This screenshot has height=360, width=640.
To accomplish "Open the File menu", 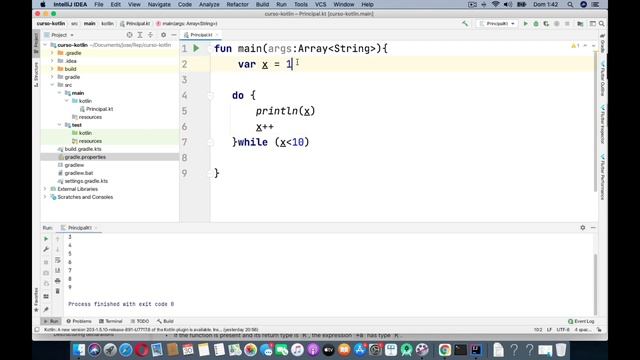I will 99,4.
